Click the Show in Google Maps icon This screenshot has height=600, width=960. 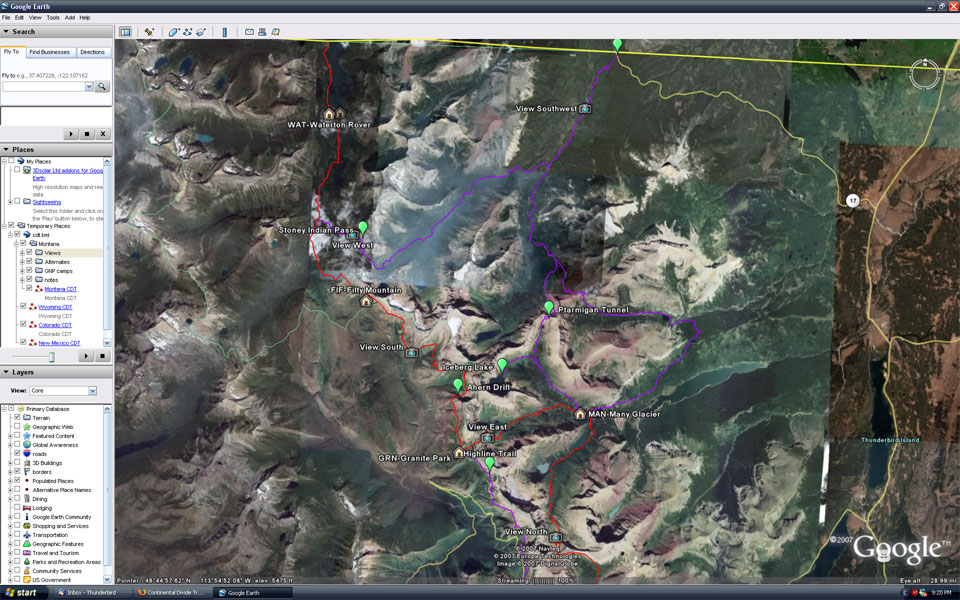click(276, 32)
